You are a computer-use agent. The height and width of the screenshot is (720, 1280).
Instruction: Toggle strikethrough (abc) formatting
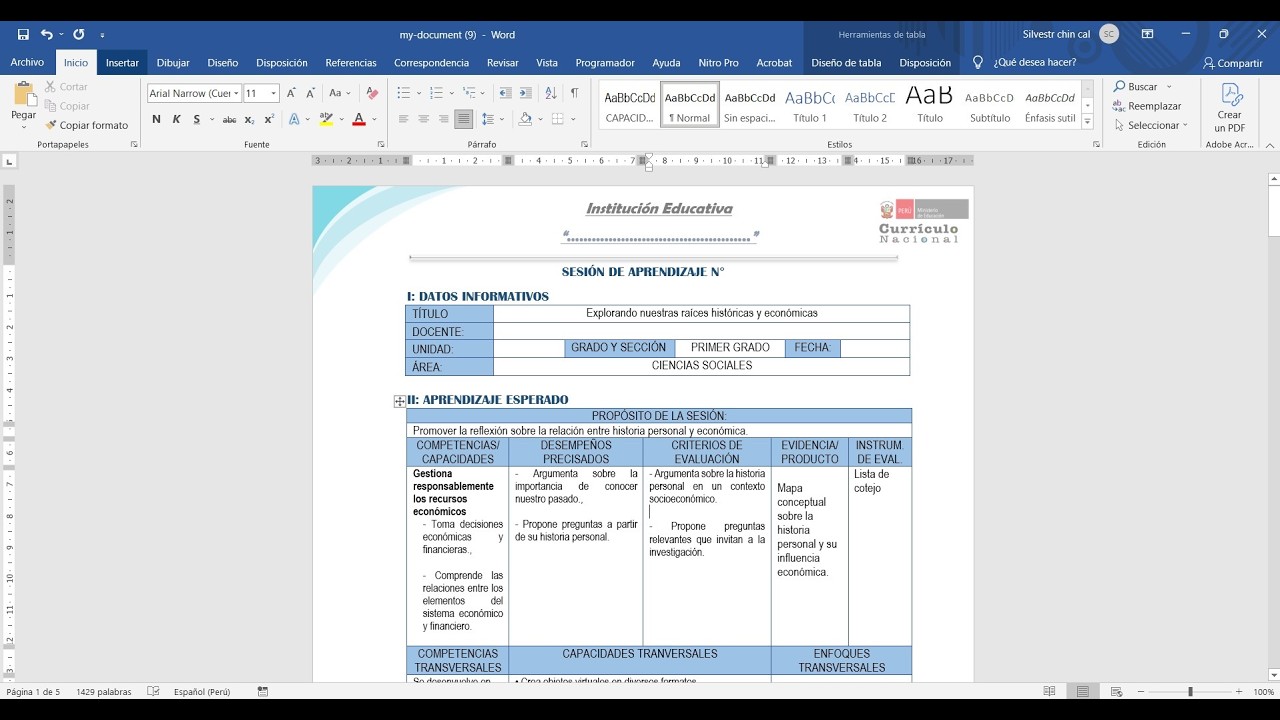tap(230, 120)
